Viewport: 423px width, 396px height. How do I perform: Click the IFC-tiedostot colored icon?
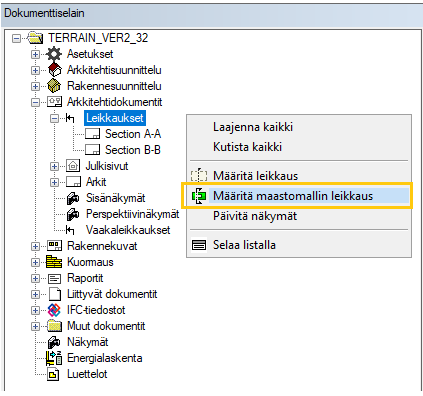click(x=54, y=310)
